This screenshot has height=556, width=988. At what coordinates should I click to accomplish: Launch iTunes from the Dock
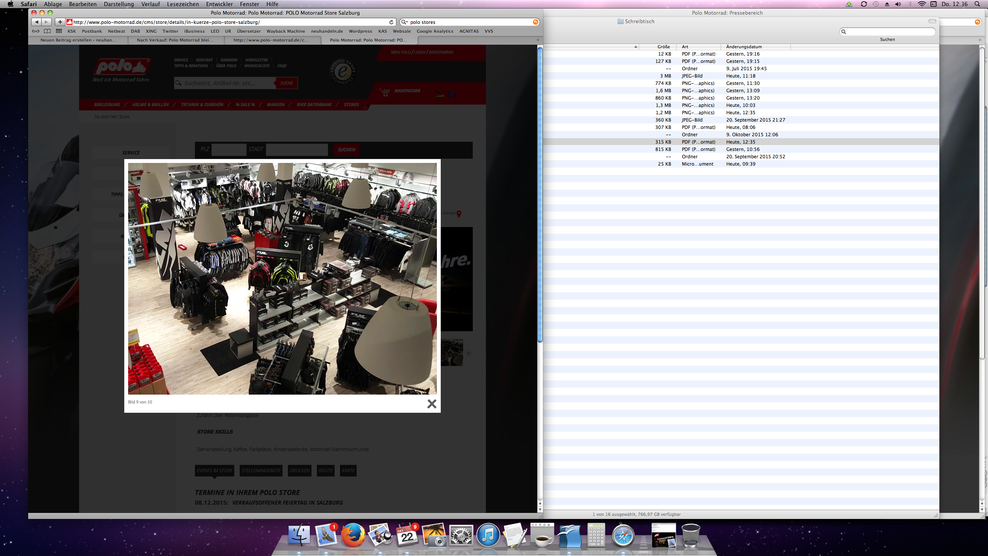click(488, 535)
